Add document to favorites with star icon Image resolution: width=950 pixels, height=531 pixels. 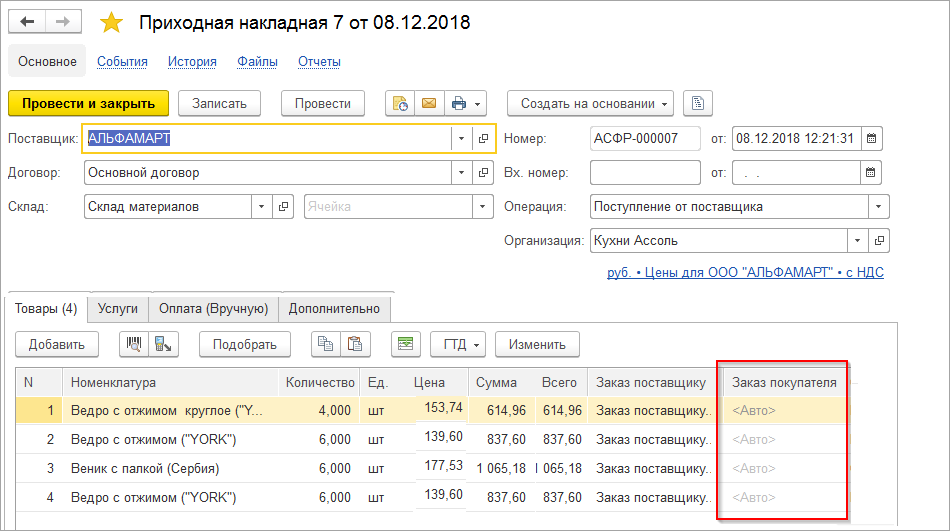click(111, 23)
